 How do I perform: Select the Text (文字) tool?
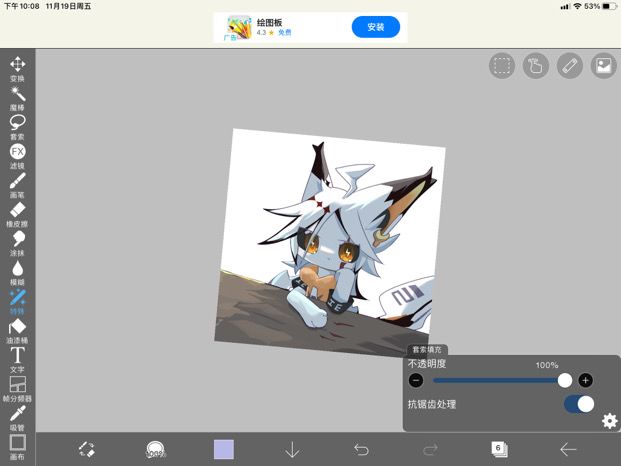click(17, 360)
